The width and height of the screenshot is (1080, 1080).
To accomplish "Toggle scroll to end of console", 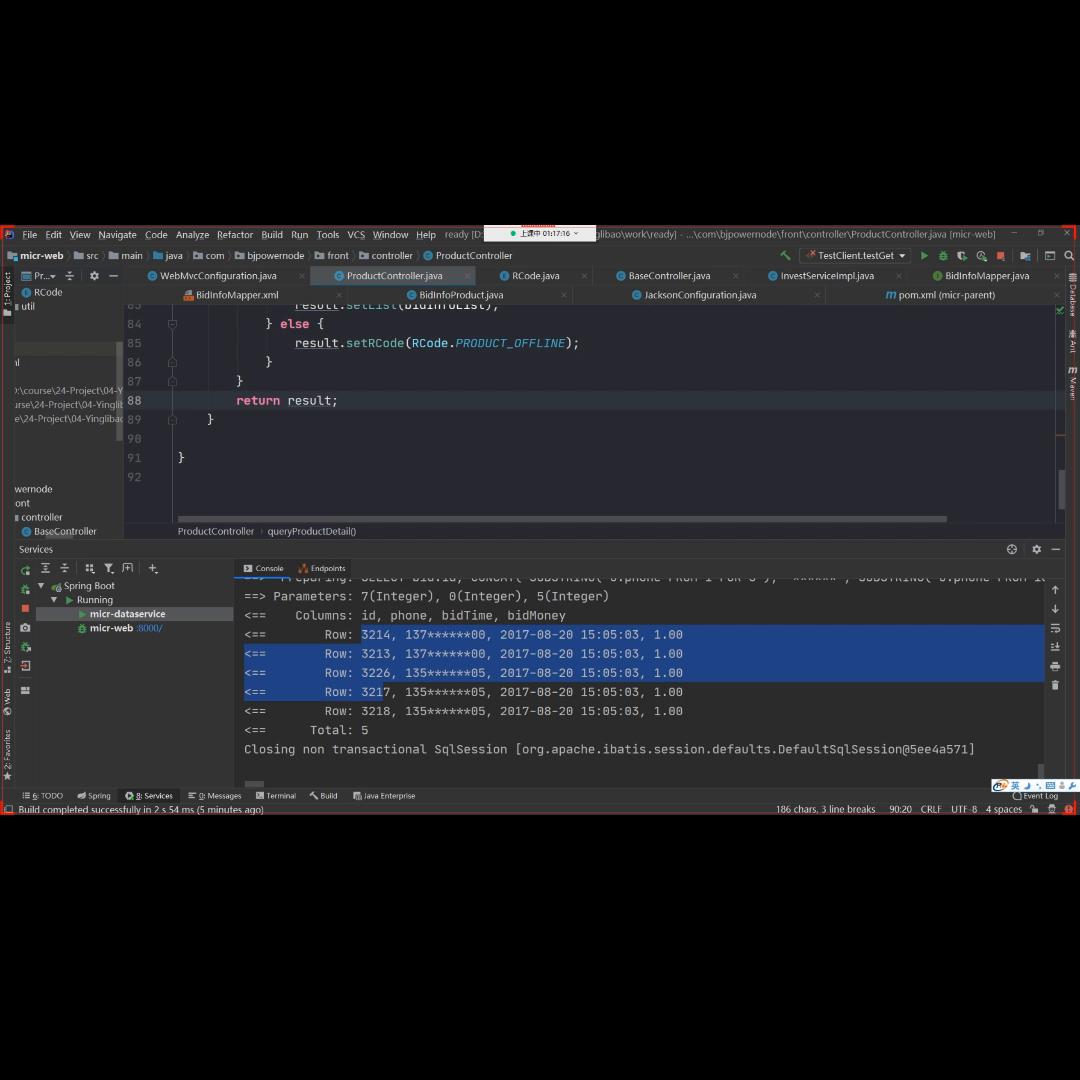I will click(1055, 647).
